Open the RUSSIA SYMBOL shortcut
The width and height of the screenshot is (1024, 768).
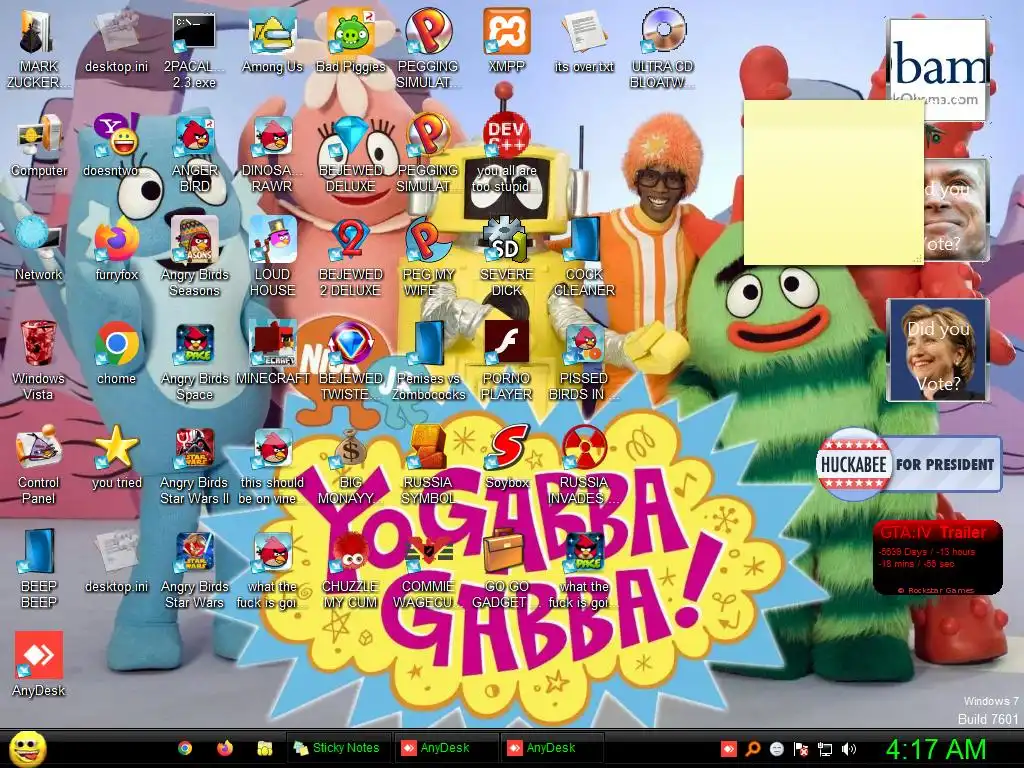pyautogui.click(x=428, y=462)
